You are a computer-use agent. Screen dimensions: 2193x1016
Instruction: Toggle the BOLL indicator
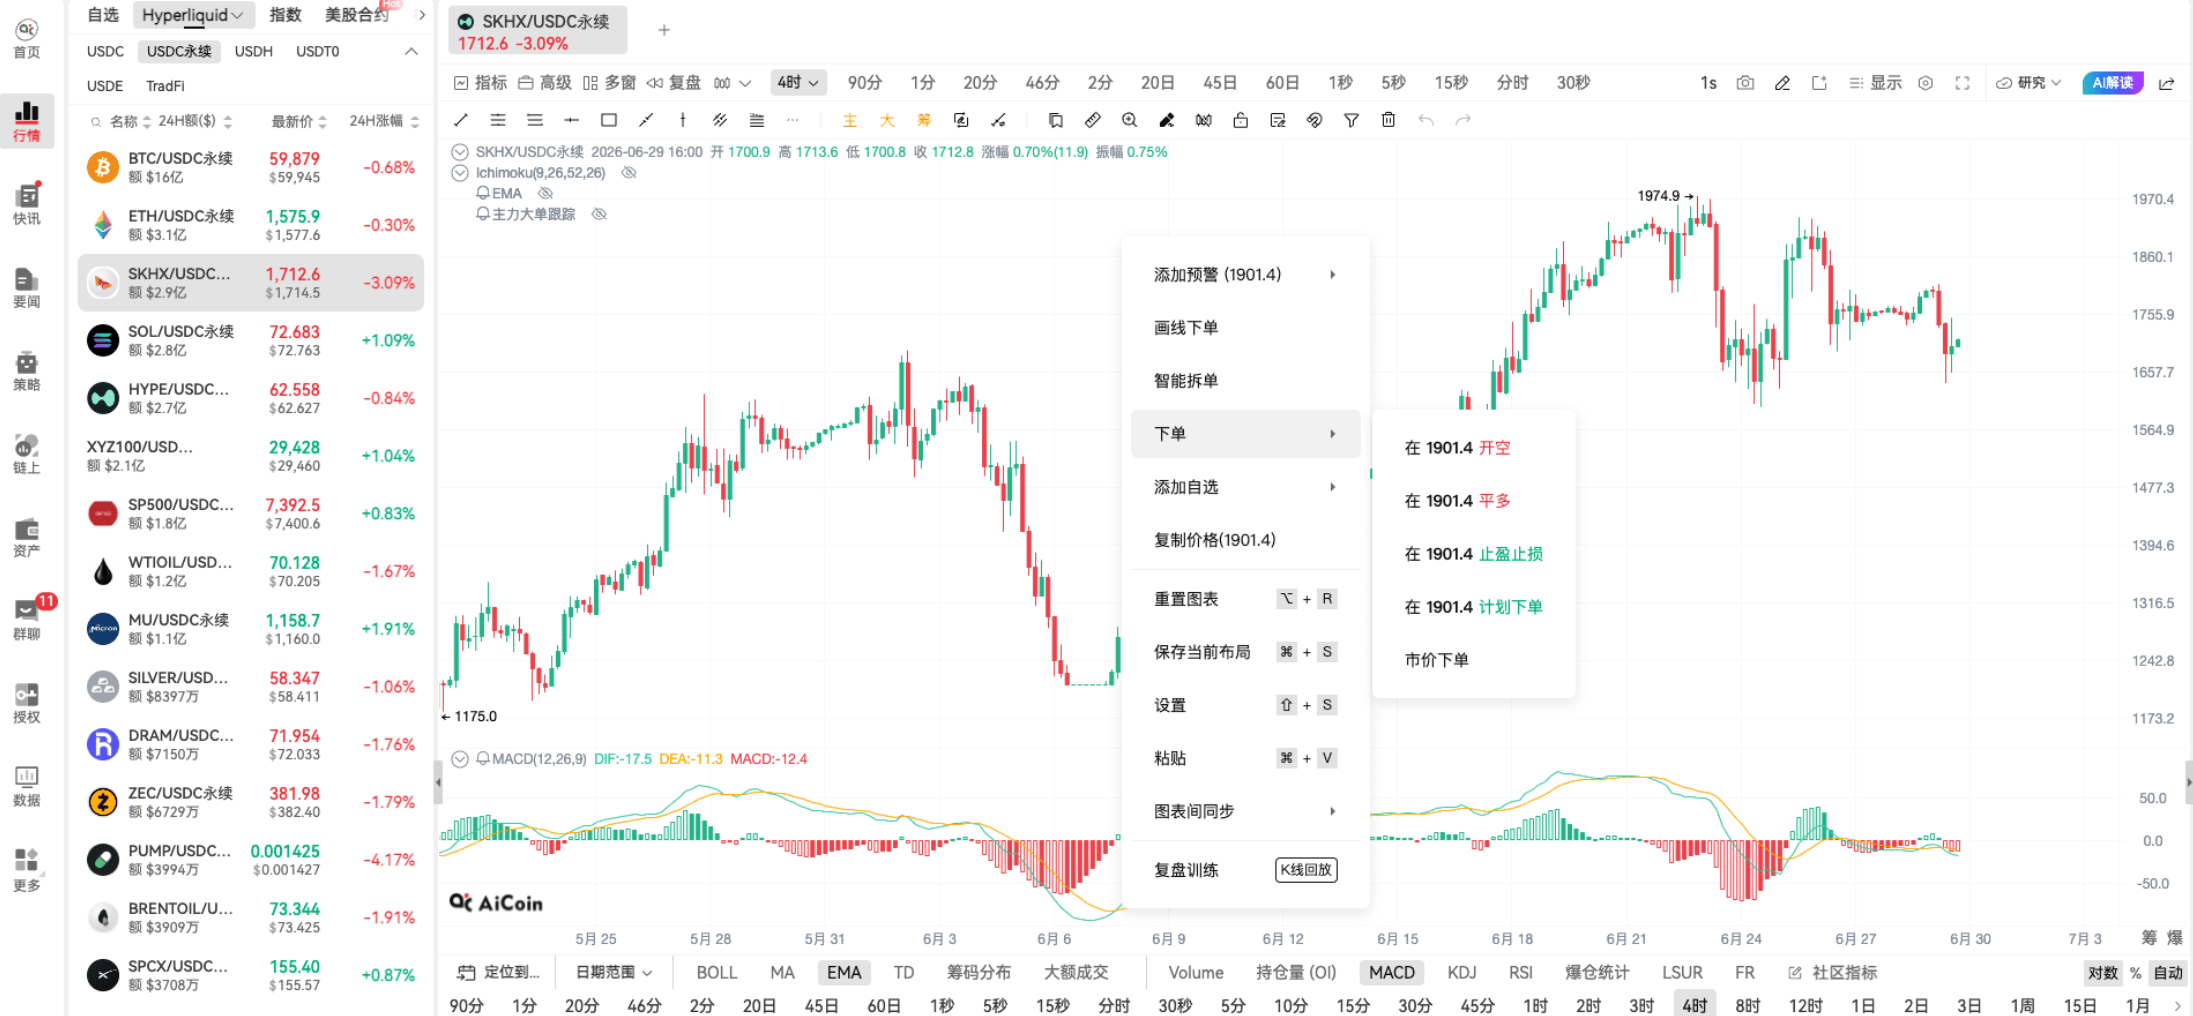click(x=716, y=972)
